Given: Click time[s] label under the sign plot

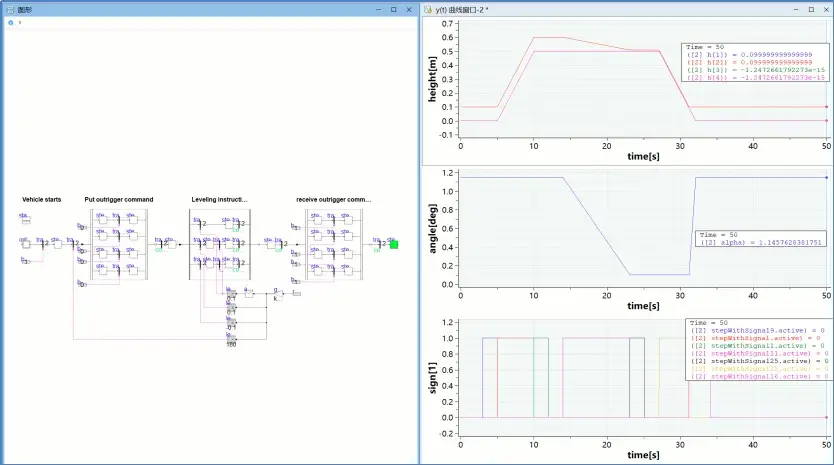Looking at the screenshot, I should click(643, 455).
